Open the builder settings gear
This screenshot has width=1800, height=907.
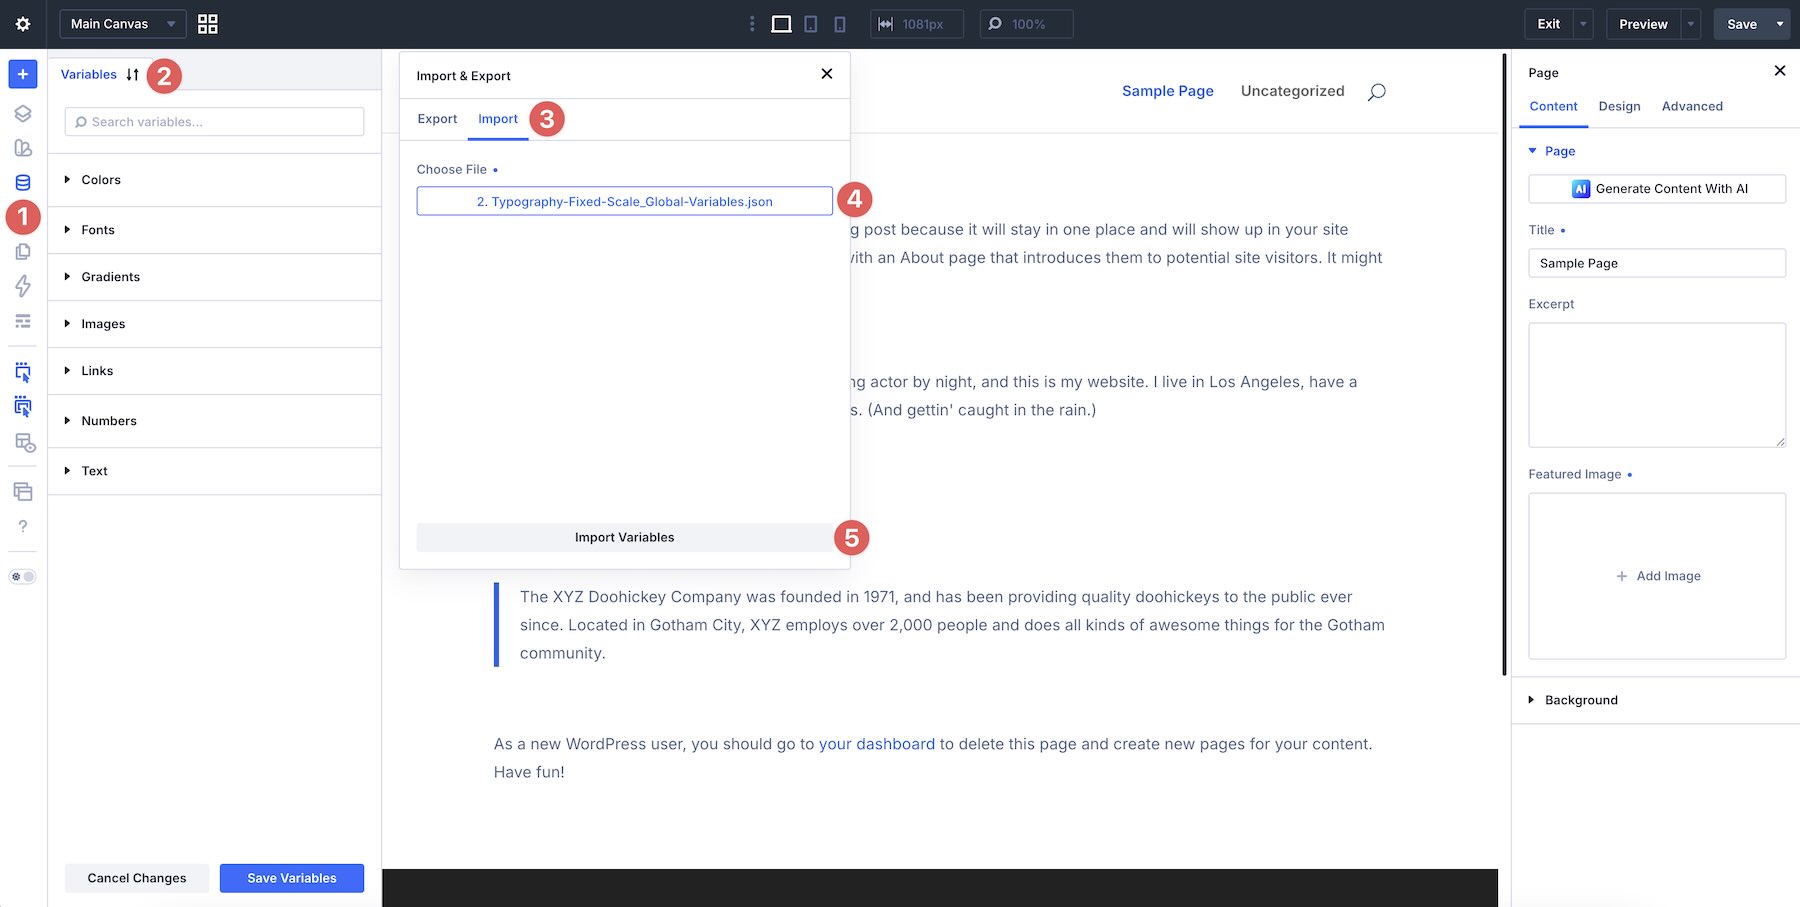(x=23, y=24)
